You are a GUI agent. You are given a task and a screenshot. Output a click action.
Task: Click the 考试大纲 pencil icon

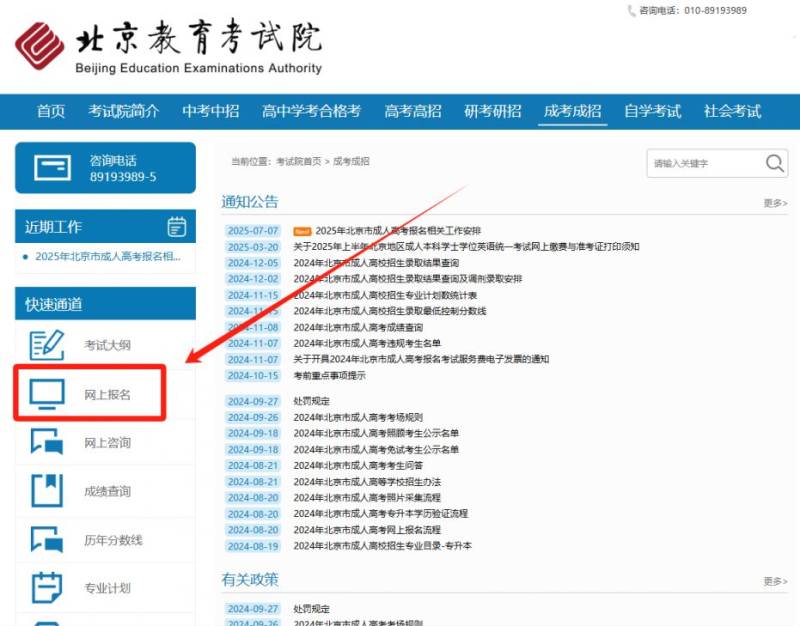pyautogui.click(x=47, y=345)
